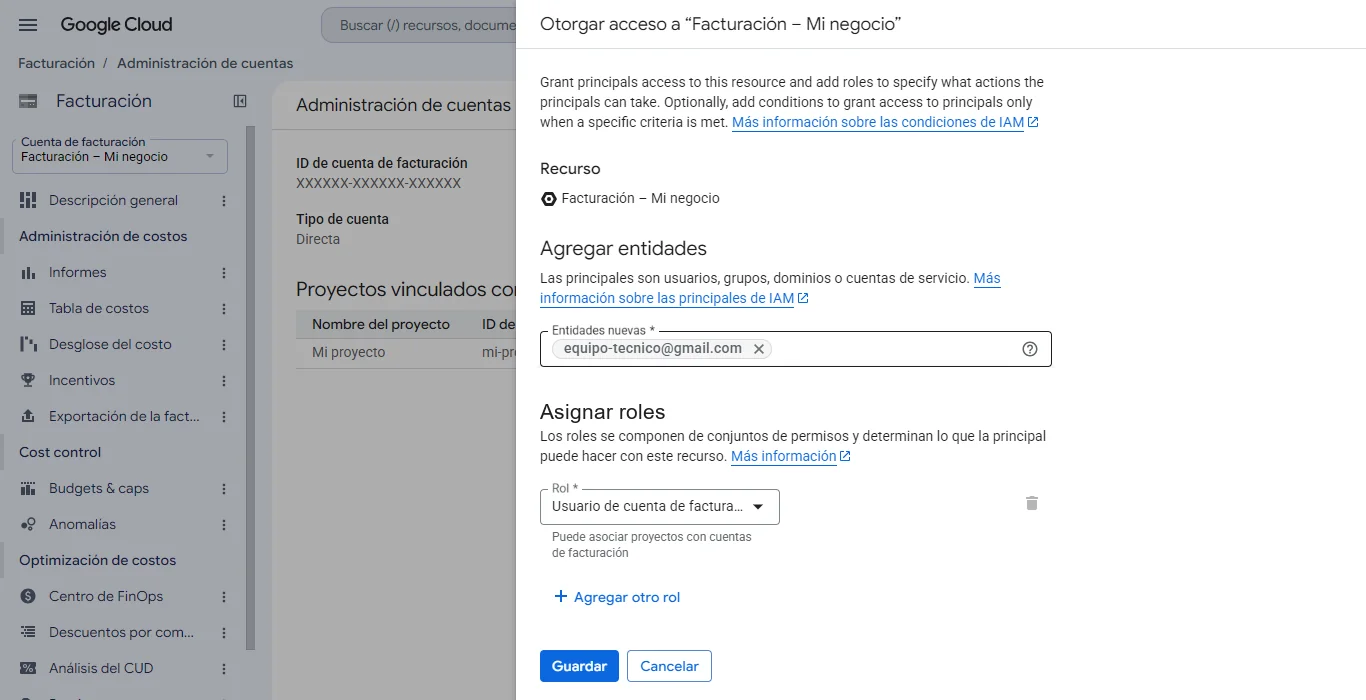Open more options for Desglose del costo
The height and width of the screenshot is (700, 1366).
(224, 345)
